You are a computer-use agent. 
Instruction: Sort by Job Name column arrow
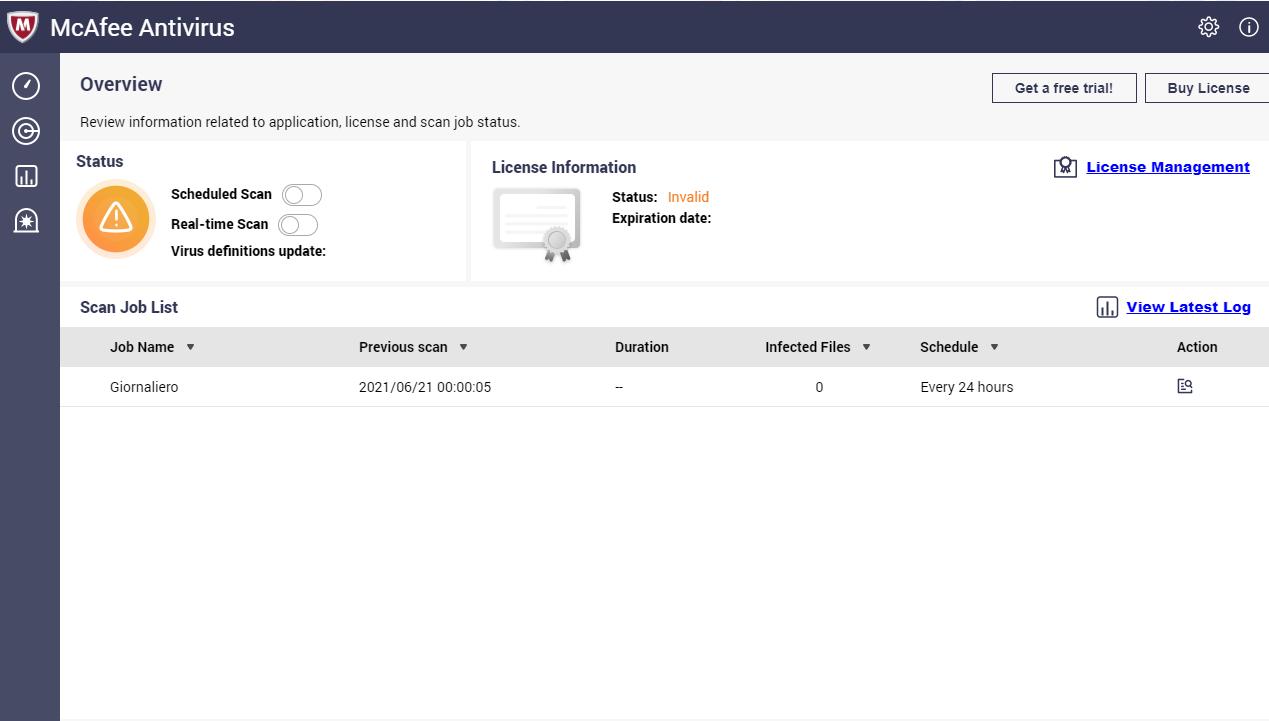coord(190,348)
